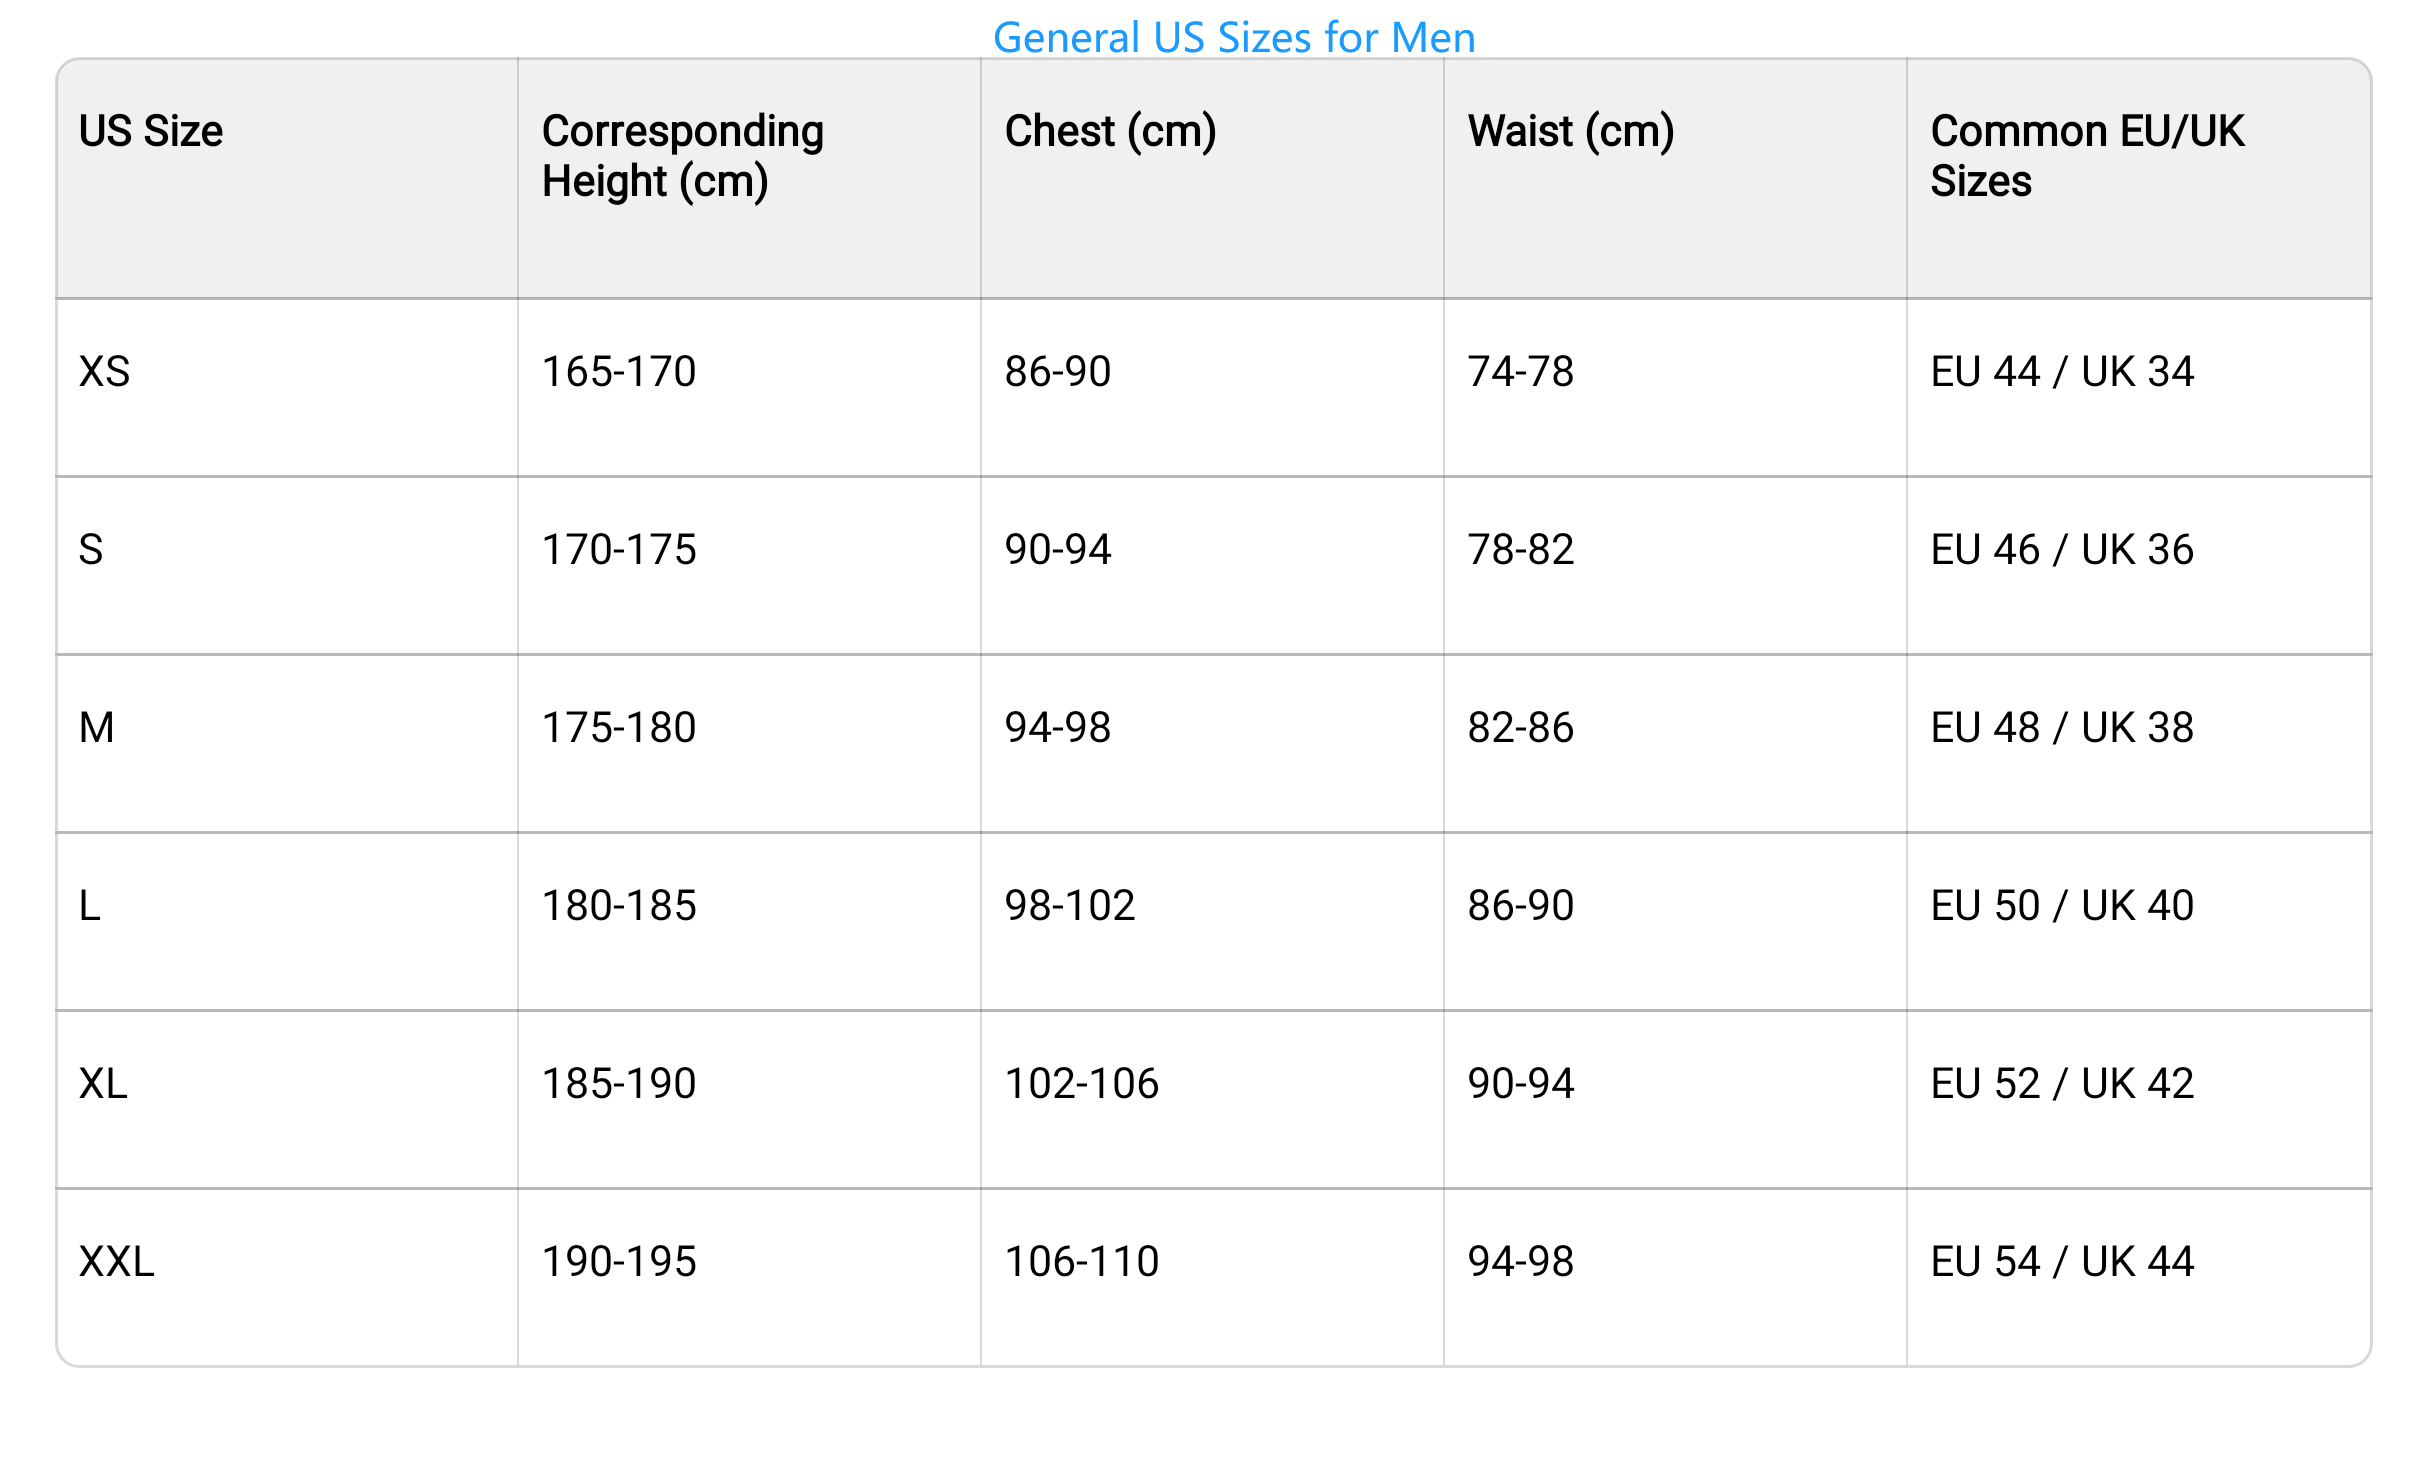Select the US Size column header
This screenshot has height=1461, width=2428.
[287, 178]
